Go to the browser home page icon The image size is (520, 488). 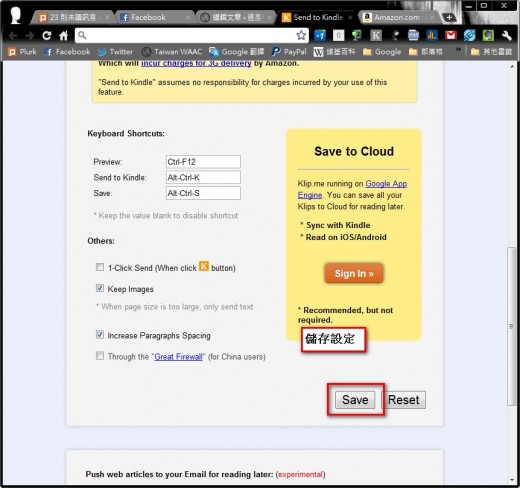tap(64, 35)
